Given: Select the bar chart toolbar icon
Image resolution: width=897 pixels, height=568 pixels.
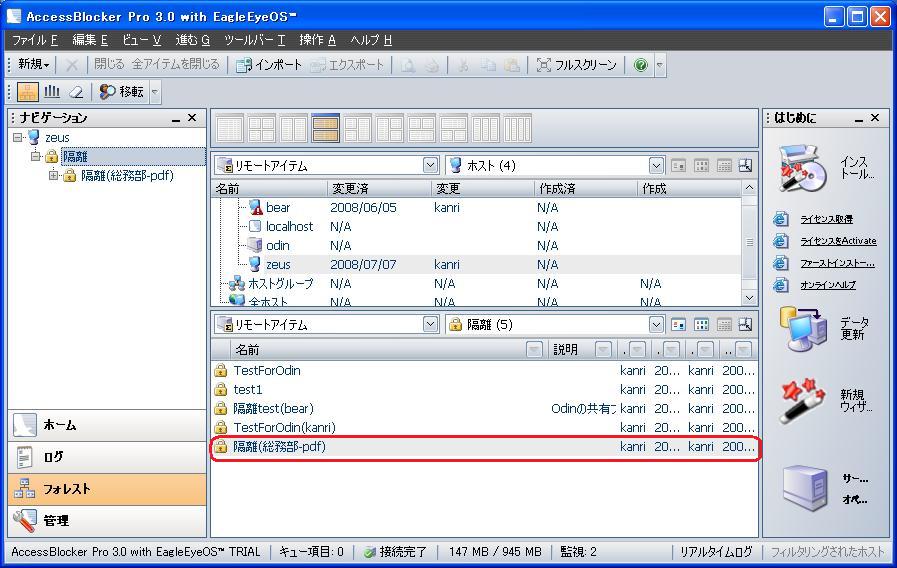Looking at the screenshot, I should (x=52, y=92).
